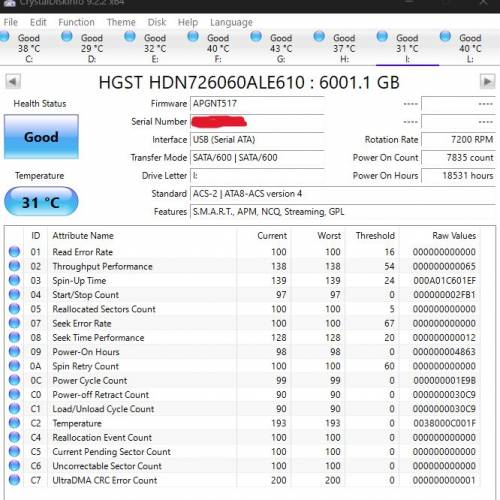500x500 pixels.
Task: Click status orb for C2 Temperature attribute
Action: pyautogui.click(x=14, y=423)
